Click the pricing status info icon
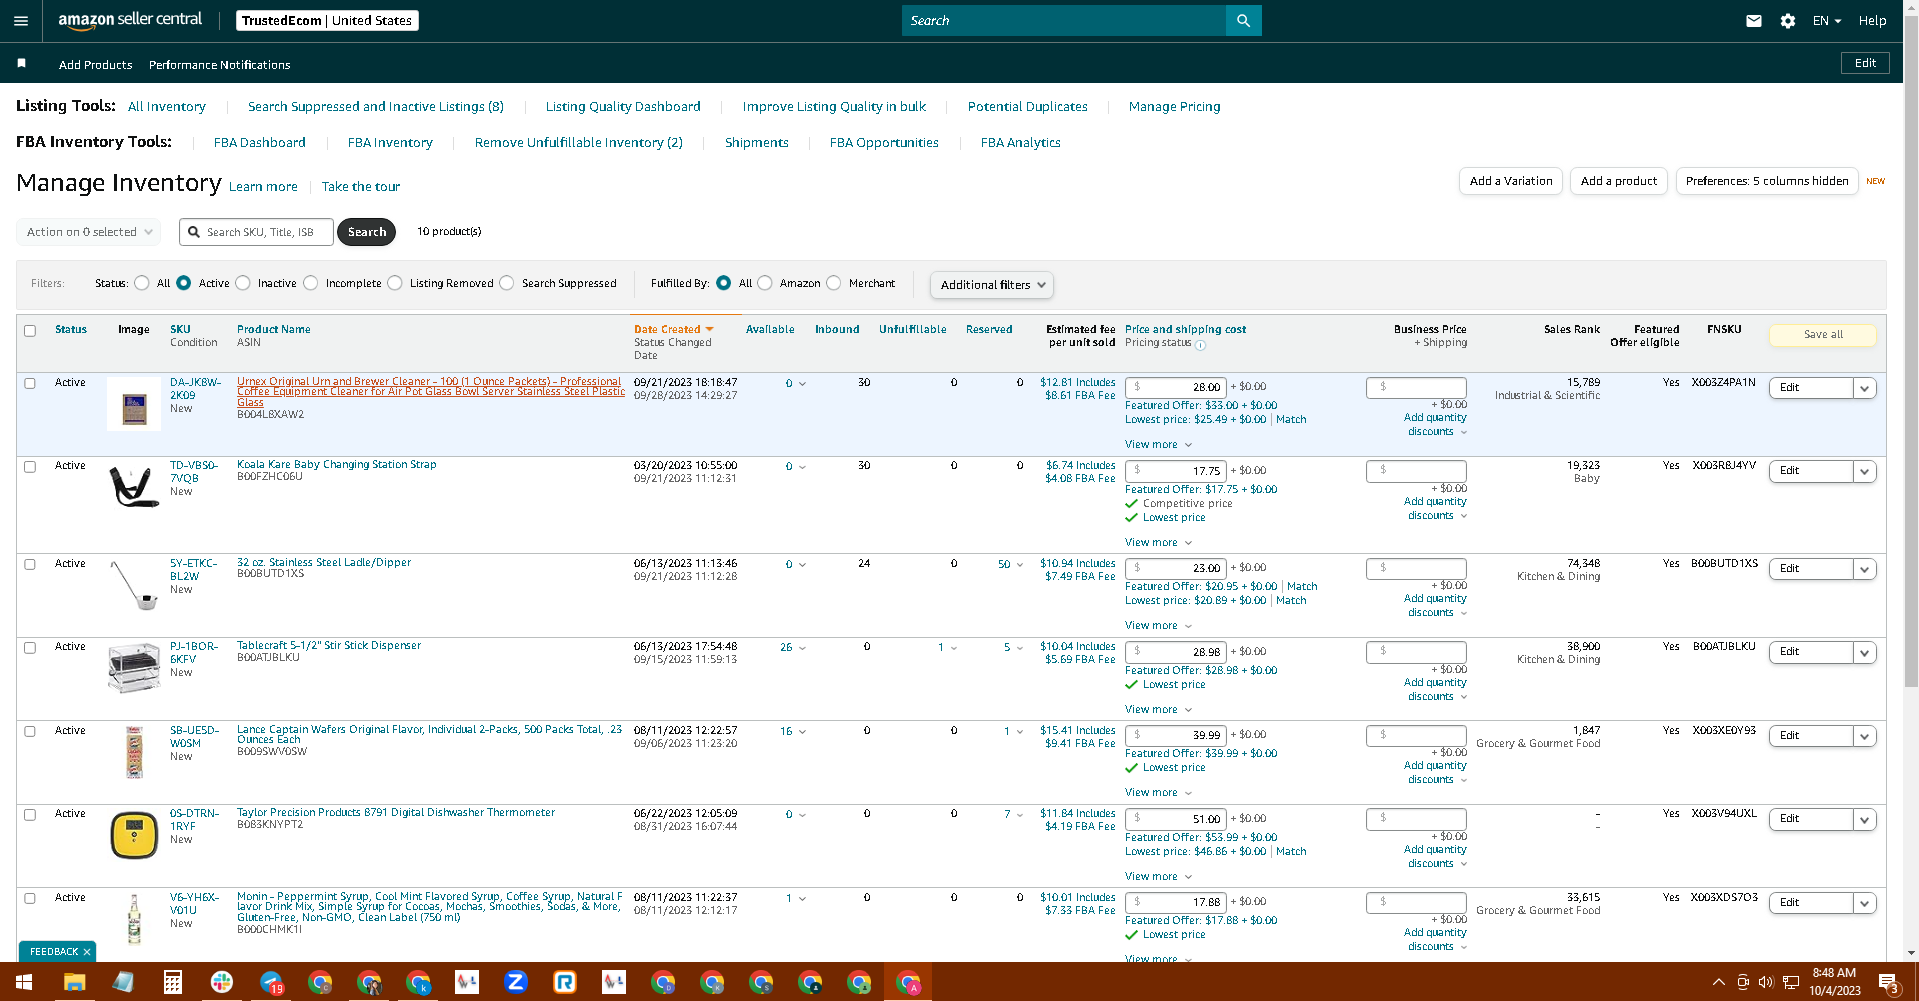The height and width of the screenshot is (1001, 1919). (1200, 345)
